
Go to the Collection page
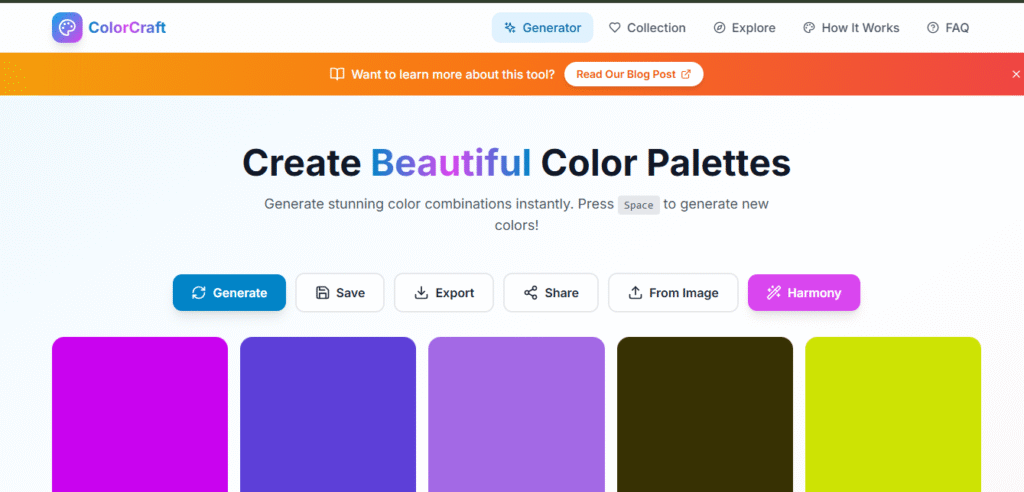[647, 28]
